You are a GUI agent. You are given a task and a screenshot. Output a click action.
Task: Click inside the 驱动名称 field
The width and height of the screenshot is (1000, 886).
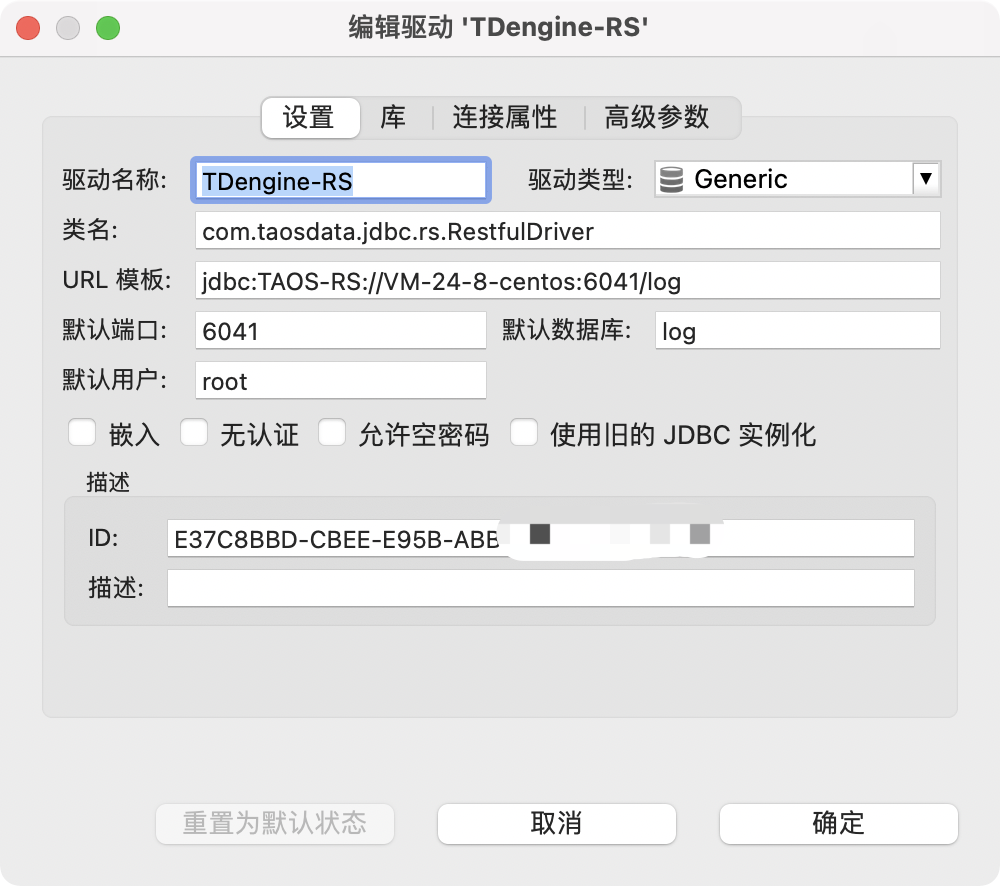point(340,180)
